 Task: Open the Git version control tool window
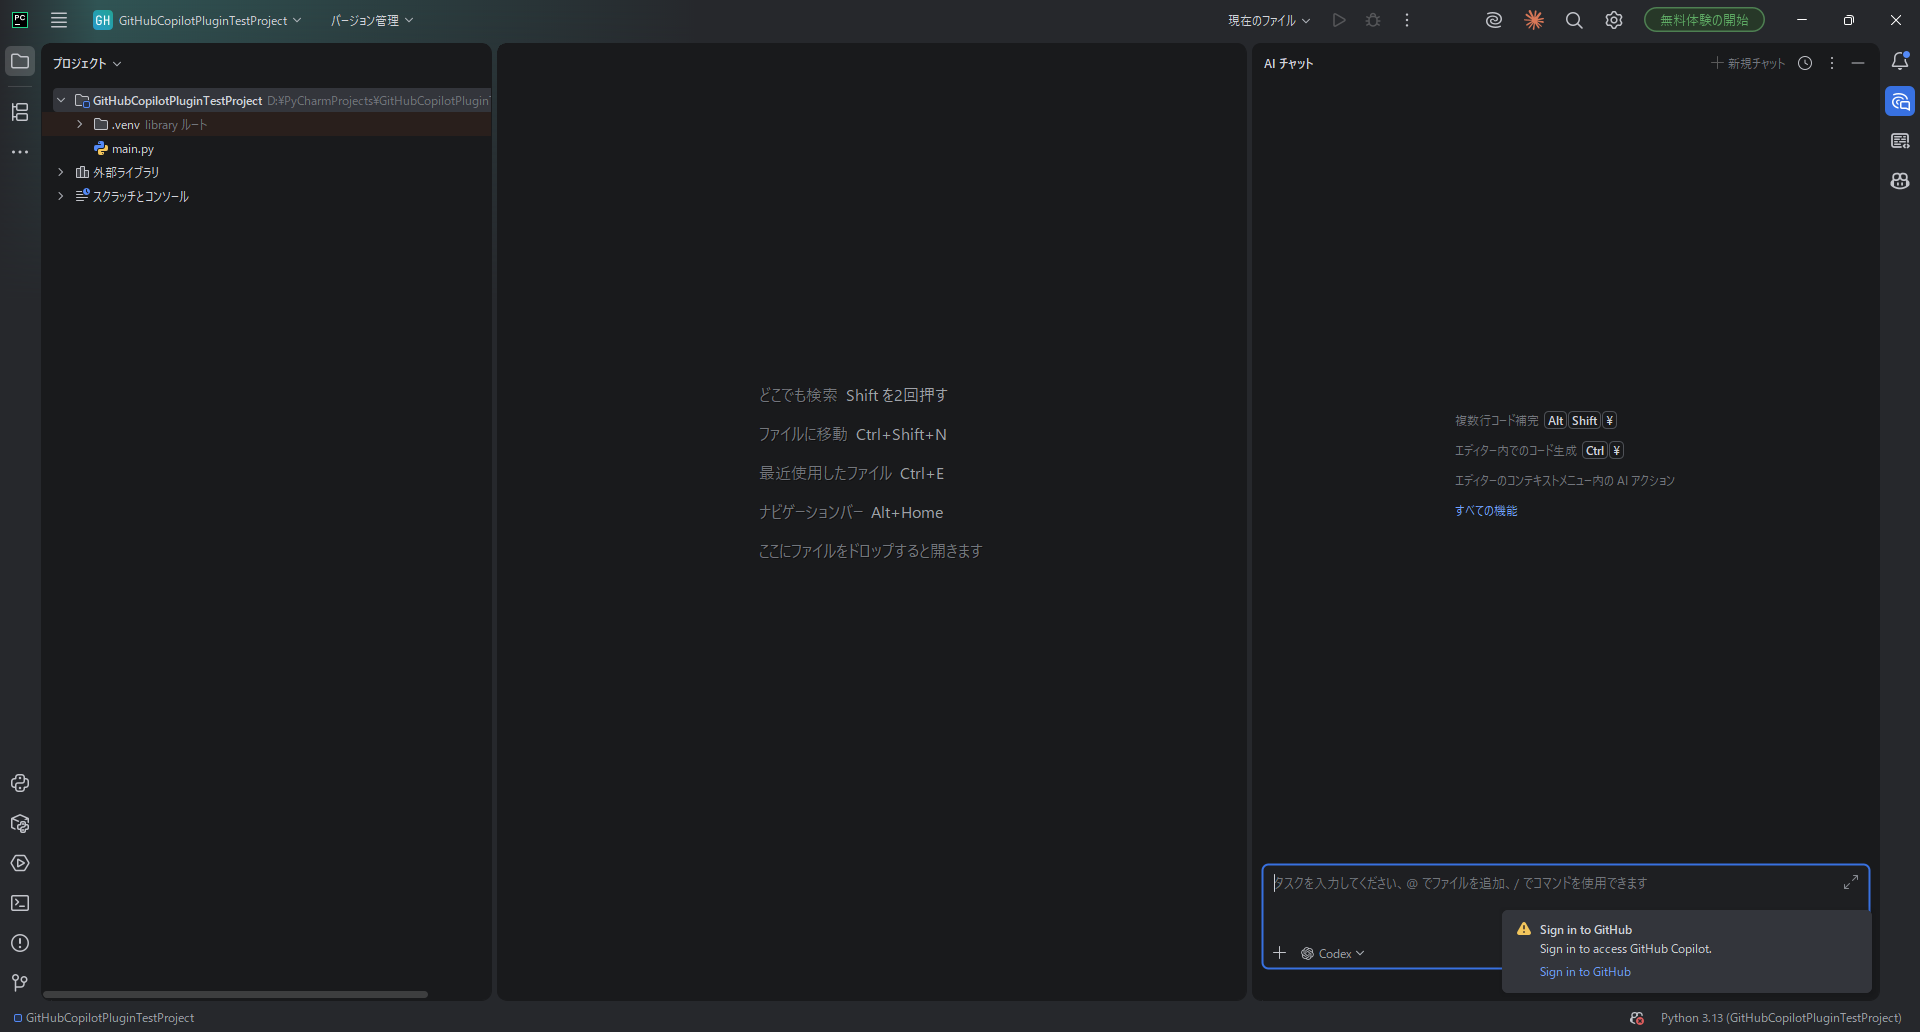click(x=20, y=983)
